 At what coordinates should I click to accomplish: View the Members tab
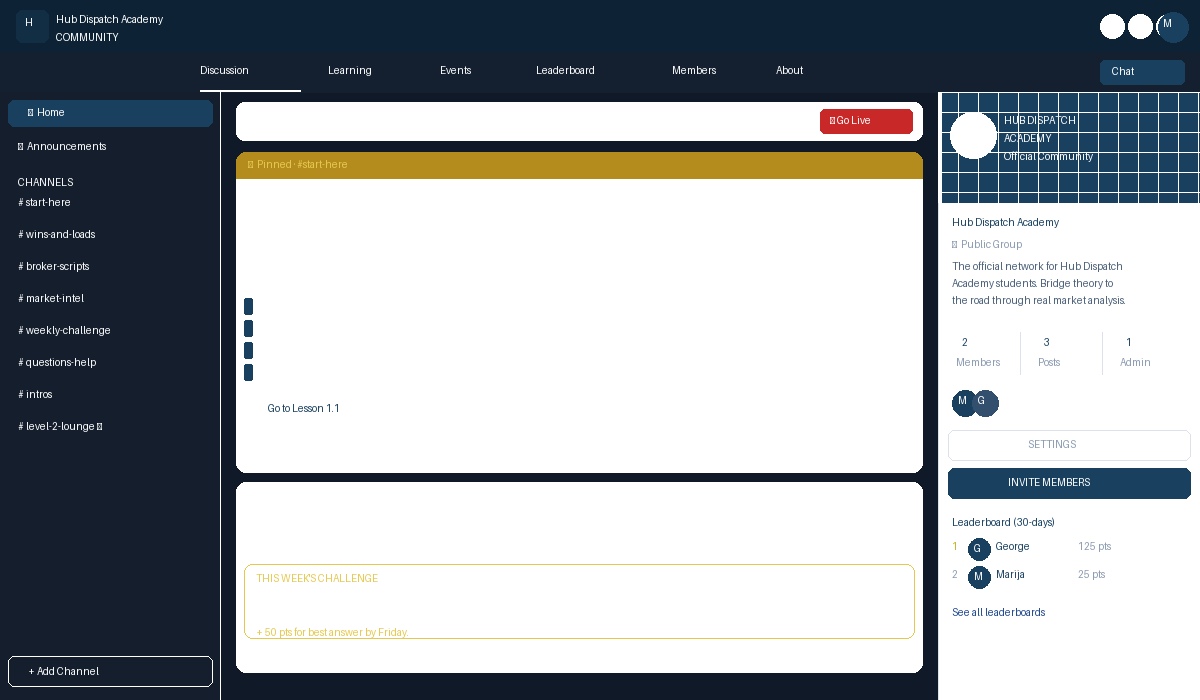[x=694, y=71]
